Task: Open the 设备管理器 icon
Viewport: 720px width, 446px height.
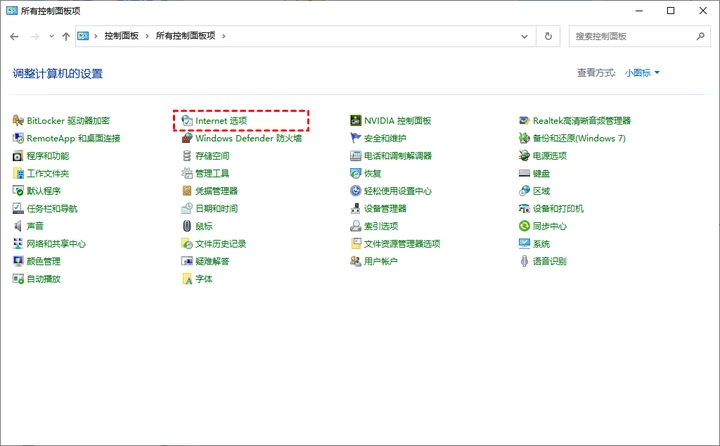Action: (355, 209)
